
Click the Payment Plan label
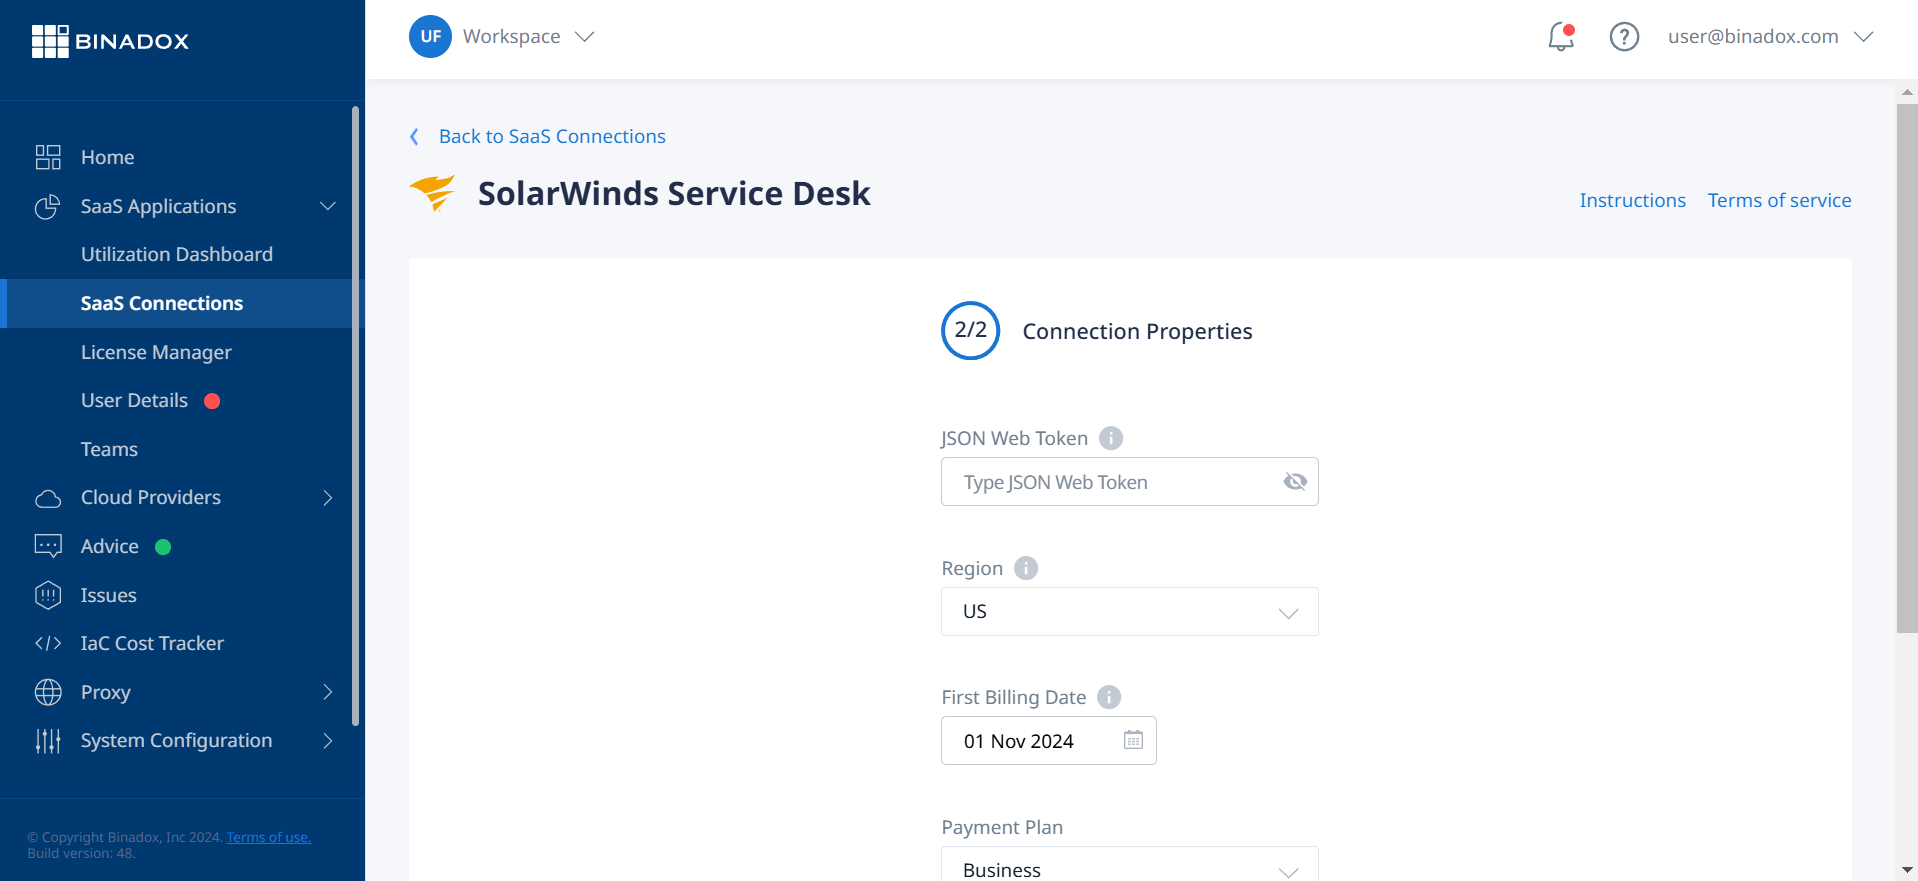click(1002, 827)
